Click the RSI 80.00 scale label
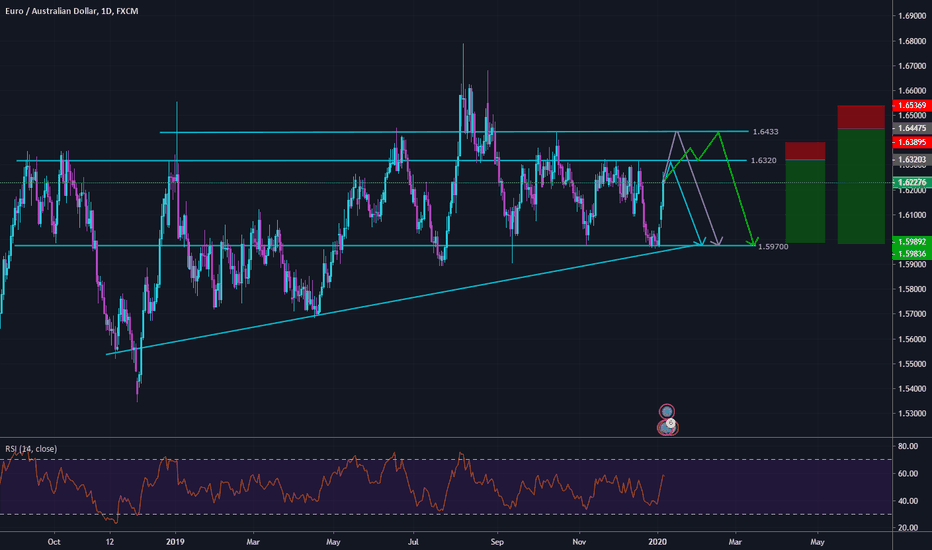Viewport: 932px width, 550px height. coord(908,446)
